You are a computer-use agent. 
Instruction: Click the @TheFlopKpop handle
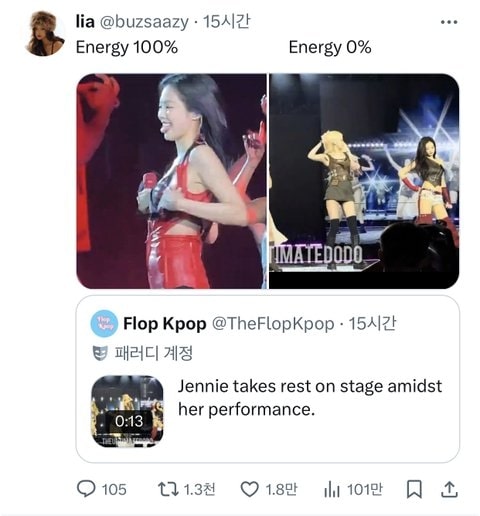[273, 324]
